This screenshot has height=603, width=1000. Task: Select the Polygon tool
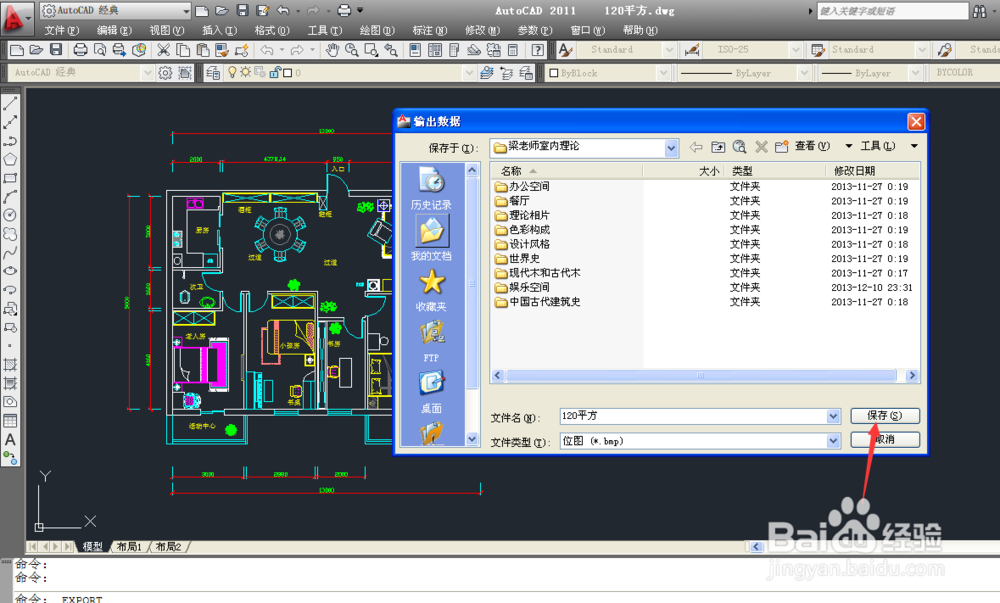[10, 159]
